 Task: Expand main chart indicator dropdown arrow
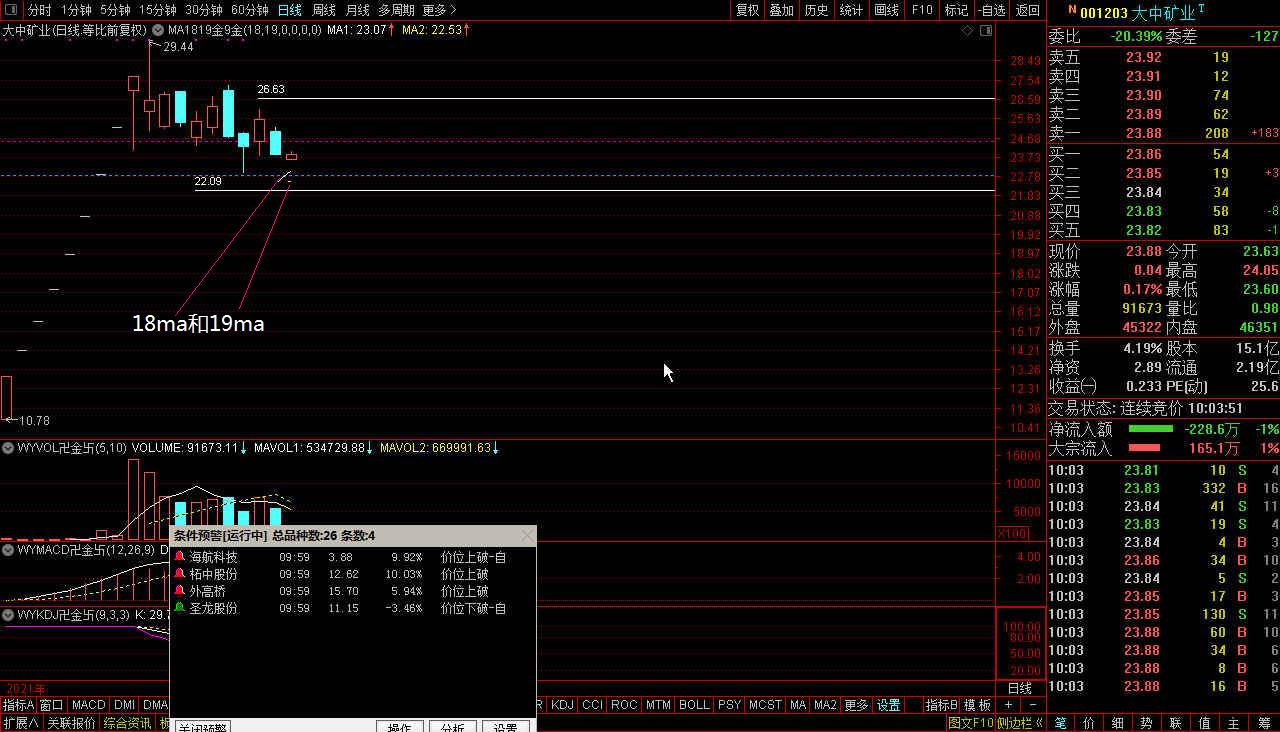[159, 30]
